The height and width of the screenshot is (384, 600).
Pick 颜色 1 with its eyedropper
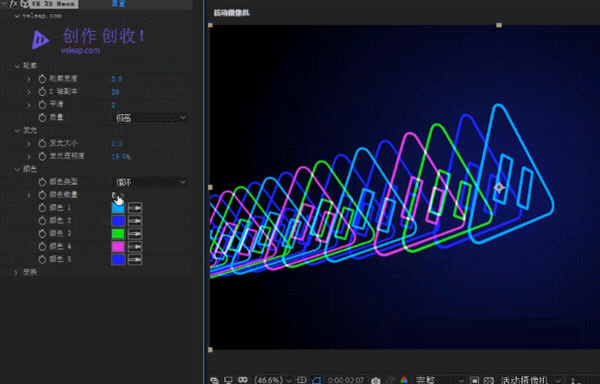tap(135, 208)
